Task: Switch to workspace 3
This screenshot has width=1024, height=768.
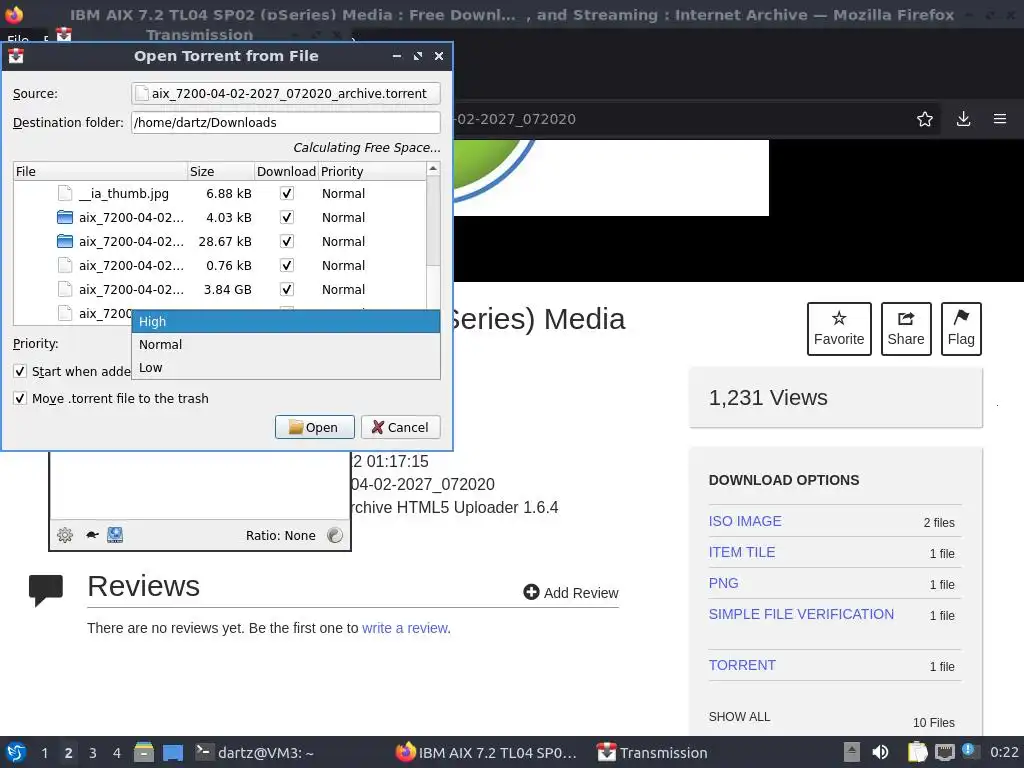Action: [x=93, y=753]
